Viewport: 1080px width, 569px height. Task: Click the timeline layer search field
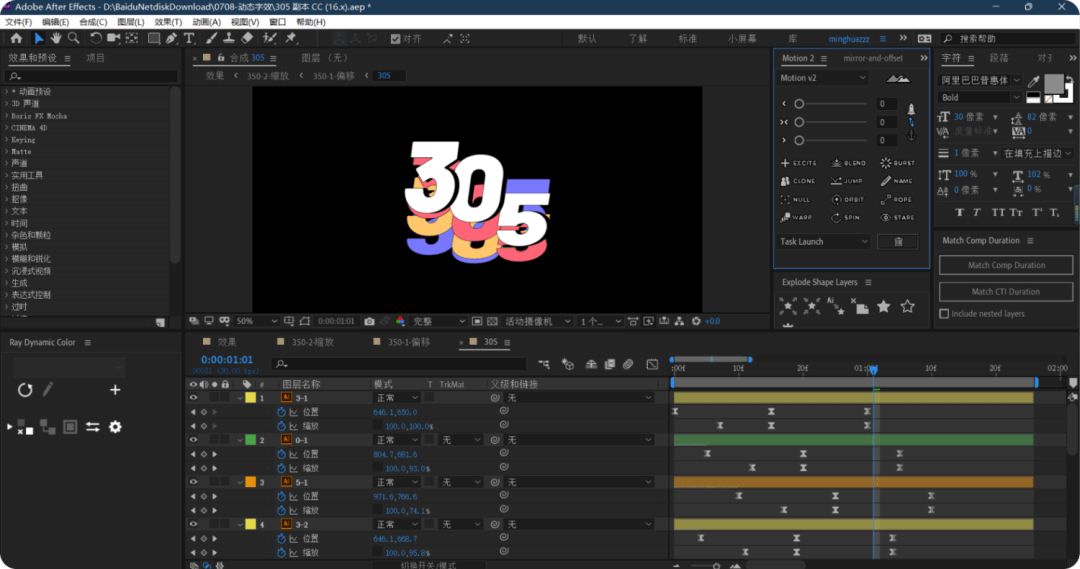click(x=399, y=364)
